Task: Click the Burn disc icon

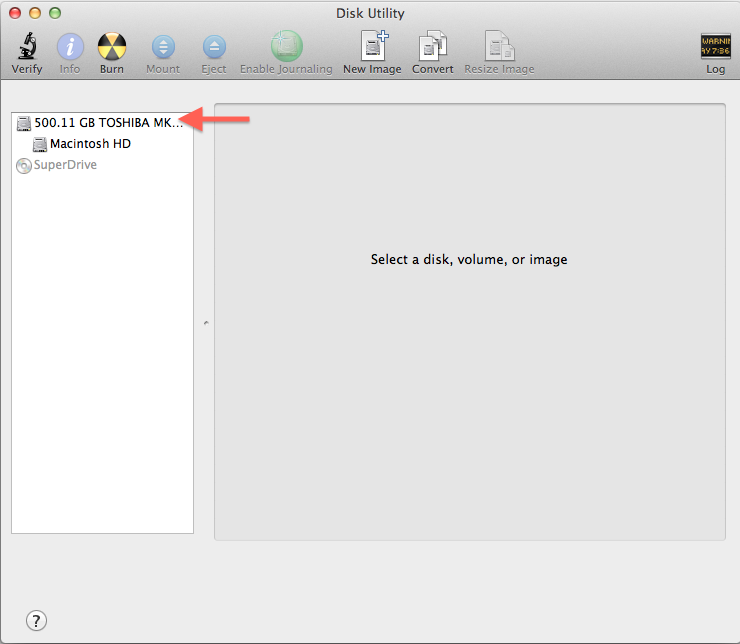Action: click(112, 47)
